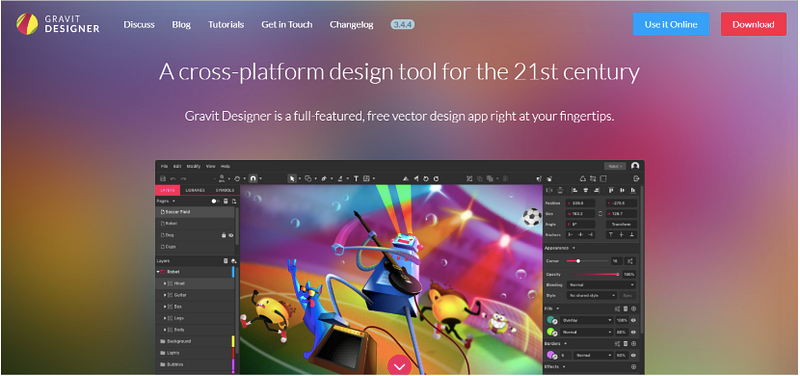Open the View menu in app preview

pyautogui.click(x=211, y=166)
